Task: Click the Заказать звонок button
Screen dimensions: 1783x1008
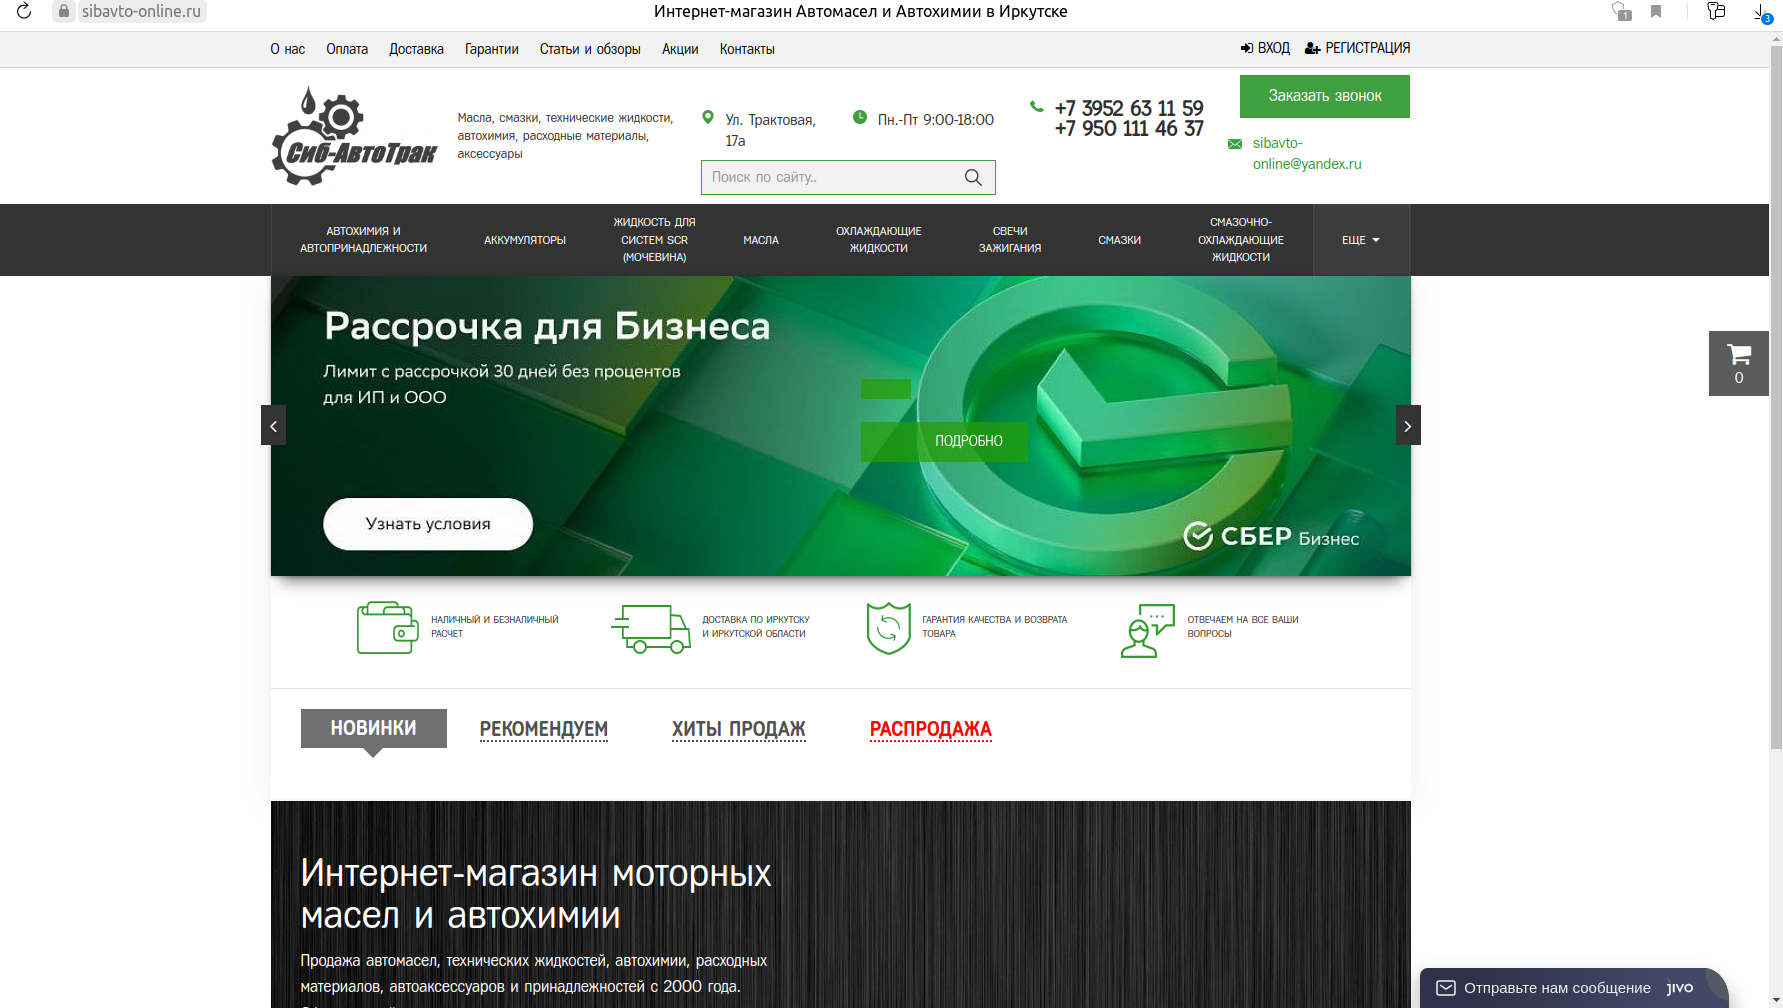Action: (1325, 96)
